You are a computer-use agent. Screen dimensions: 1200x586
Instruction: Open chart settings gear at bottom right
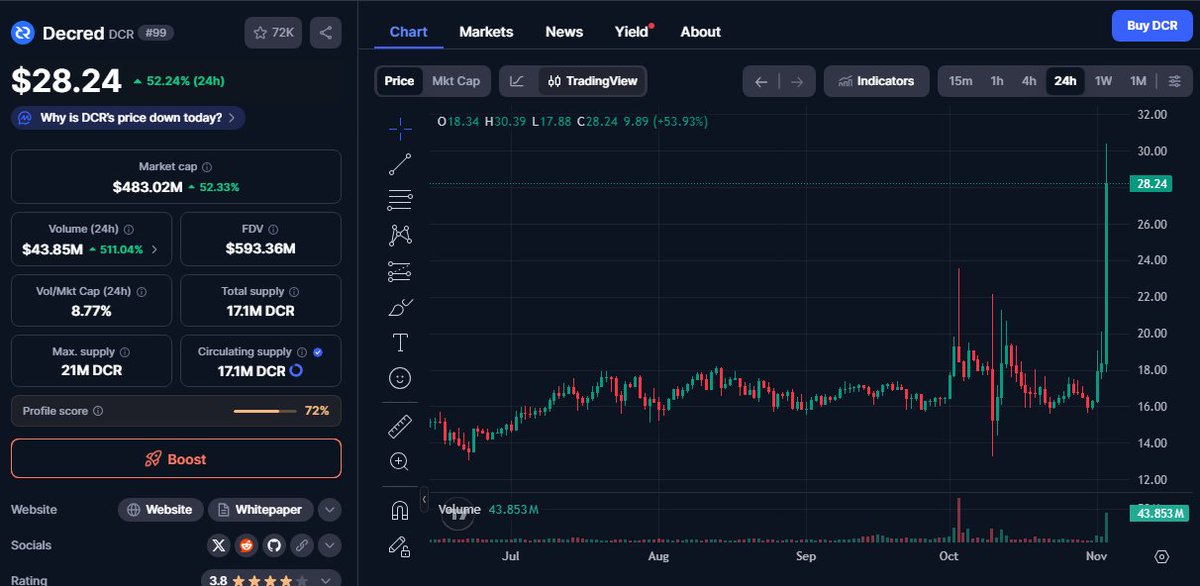pos(1161,557)
